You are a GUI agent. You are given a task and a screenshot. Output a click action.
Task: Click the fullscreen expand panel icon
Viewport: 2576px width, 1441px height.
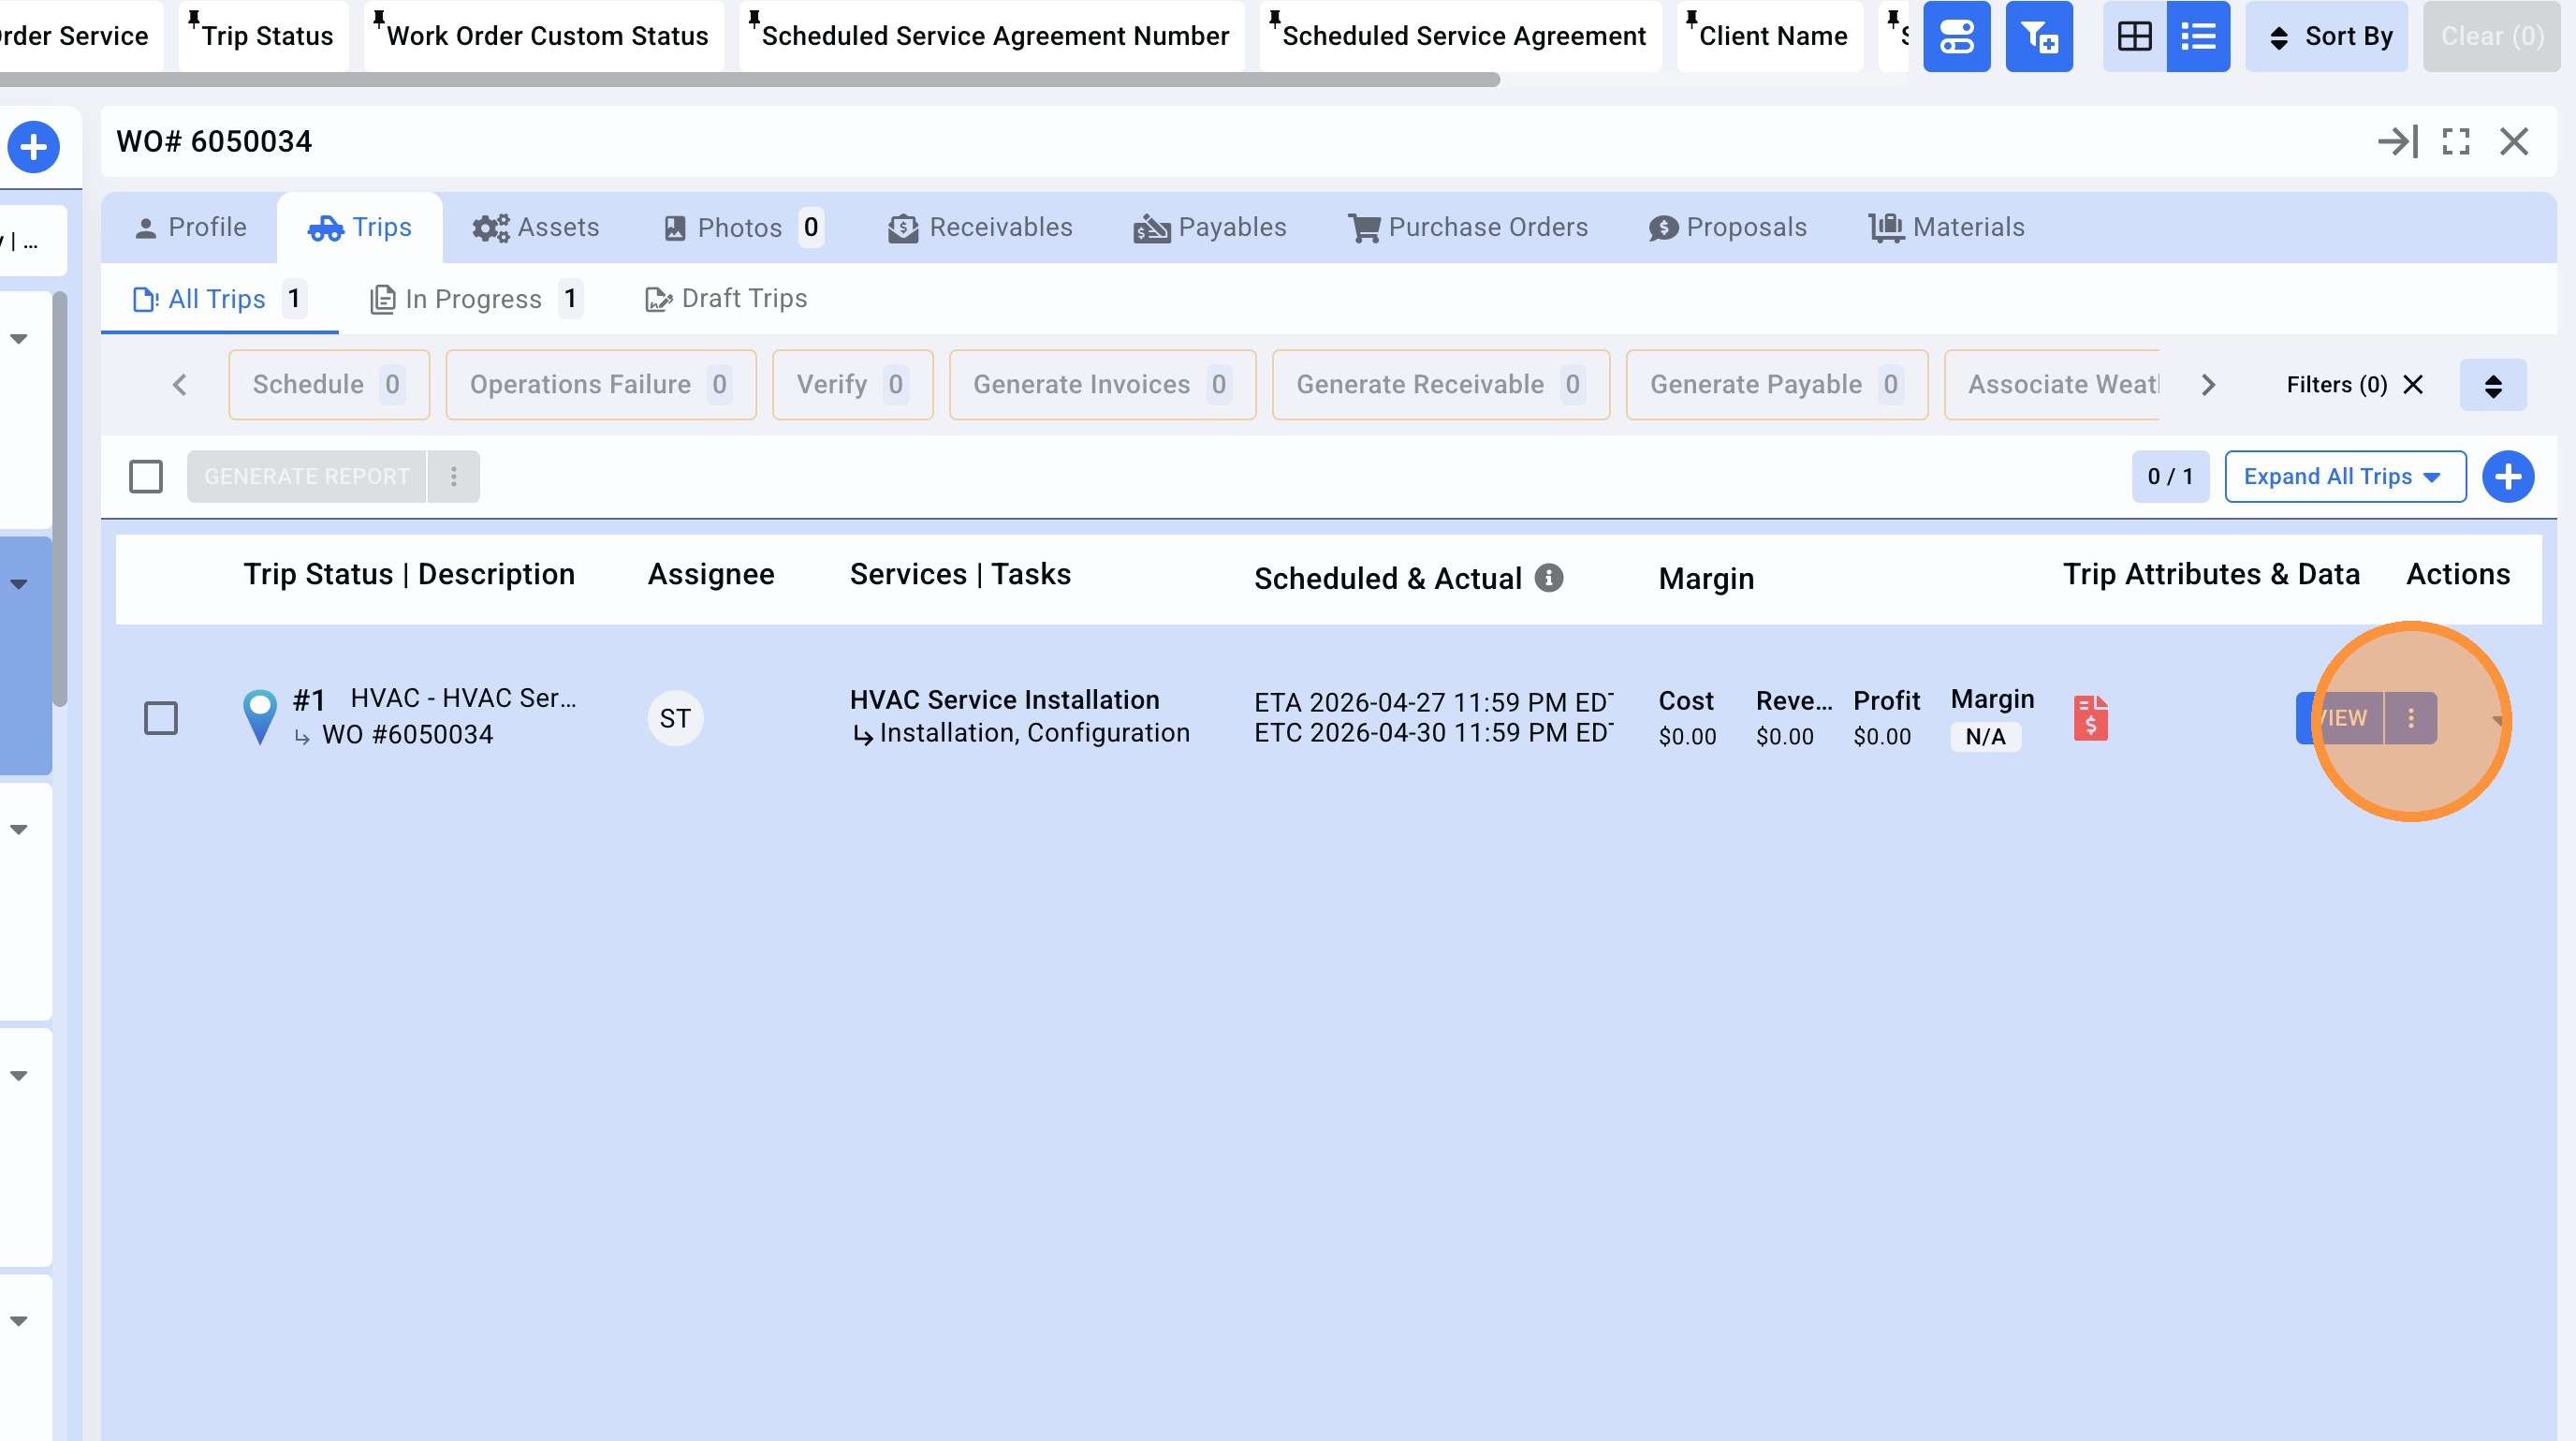click(2456, 142)
